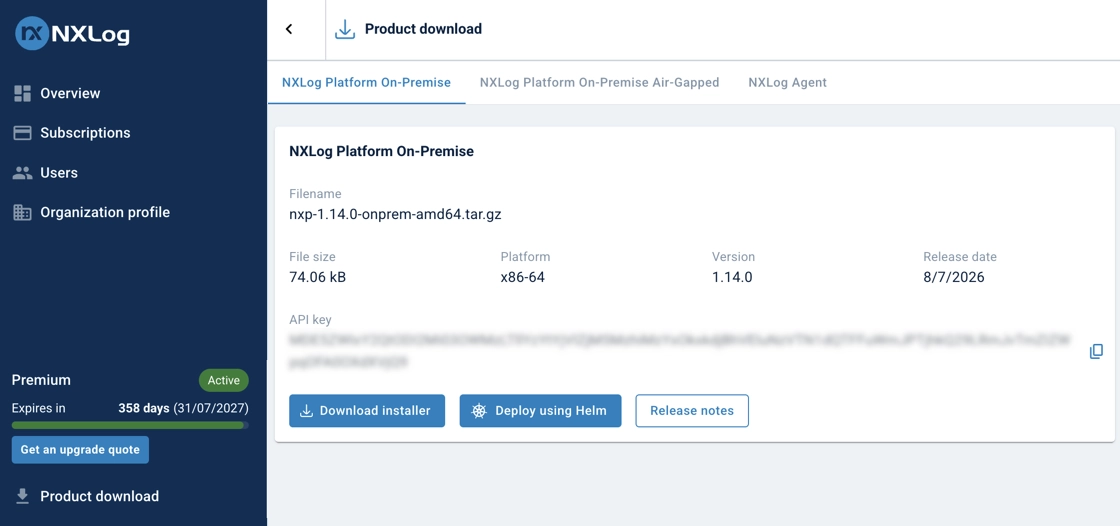This screenshot has width=1120, height=526.
Task: Click the download icon beside header title
Action: (x=345, y=29)
